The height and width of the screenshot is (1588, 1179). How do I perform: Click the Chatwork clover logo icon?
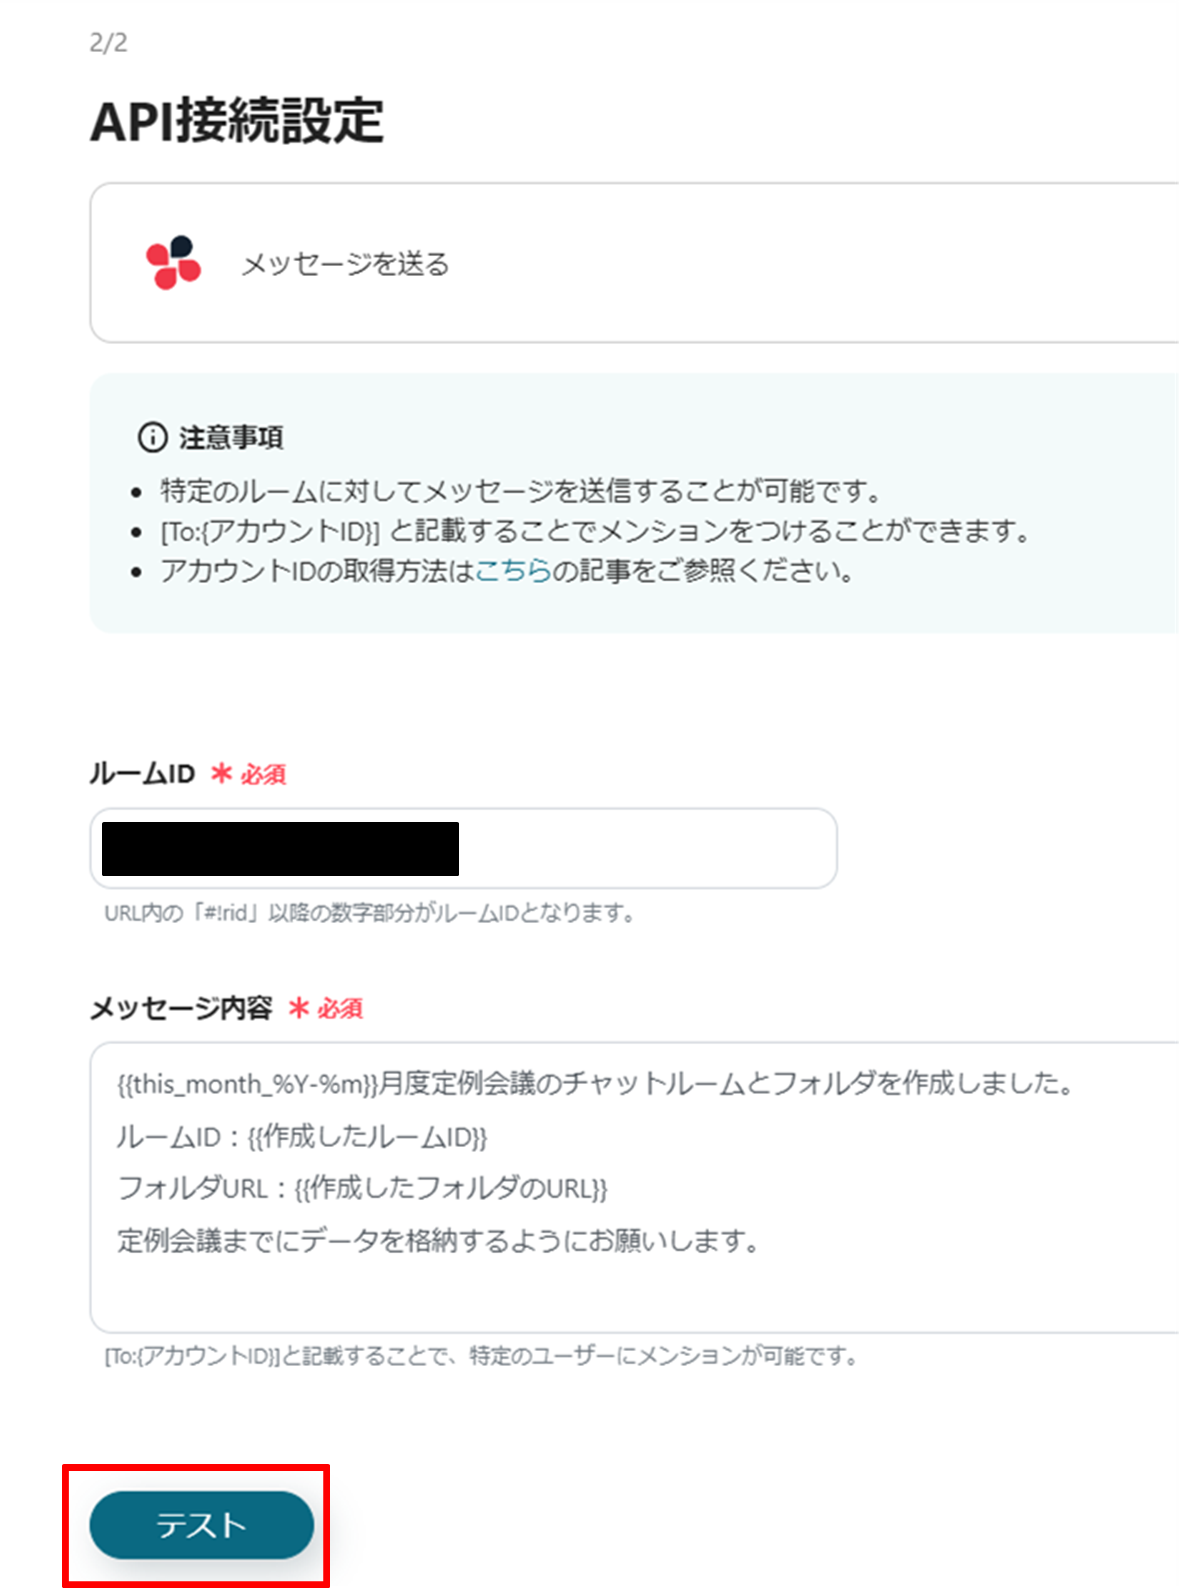[x=172, y=263]
